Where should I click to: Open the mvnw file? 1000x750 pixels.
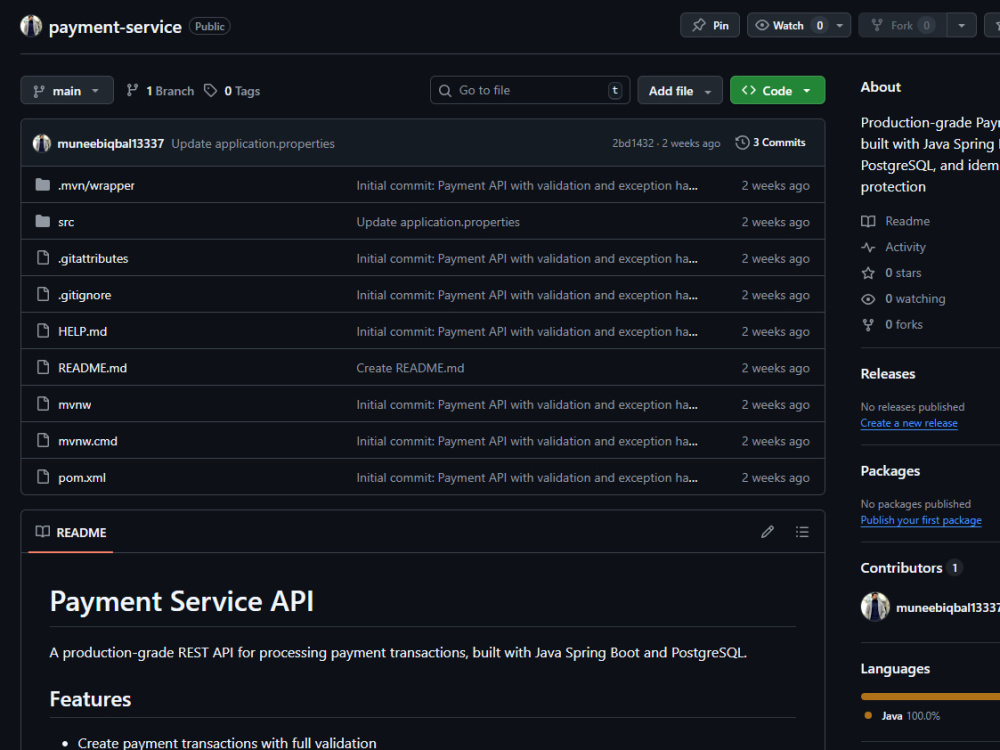point(75,404)
